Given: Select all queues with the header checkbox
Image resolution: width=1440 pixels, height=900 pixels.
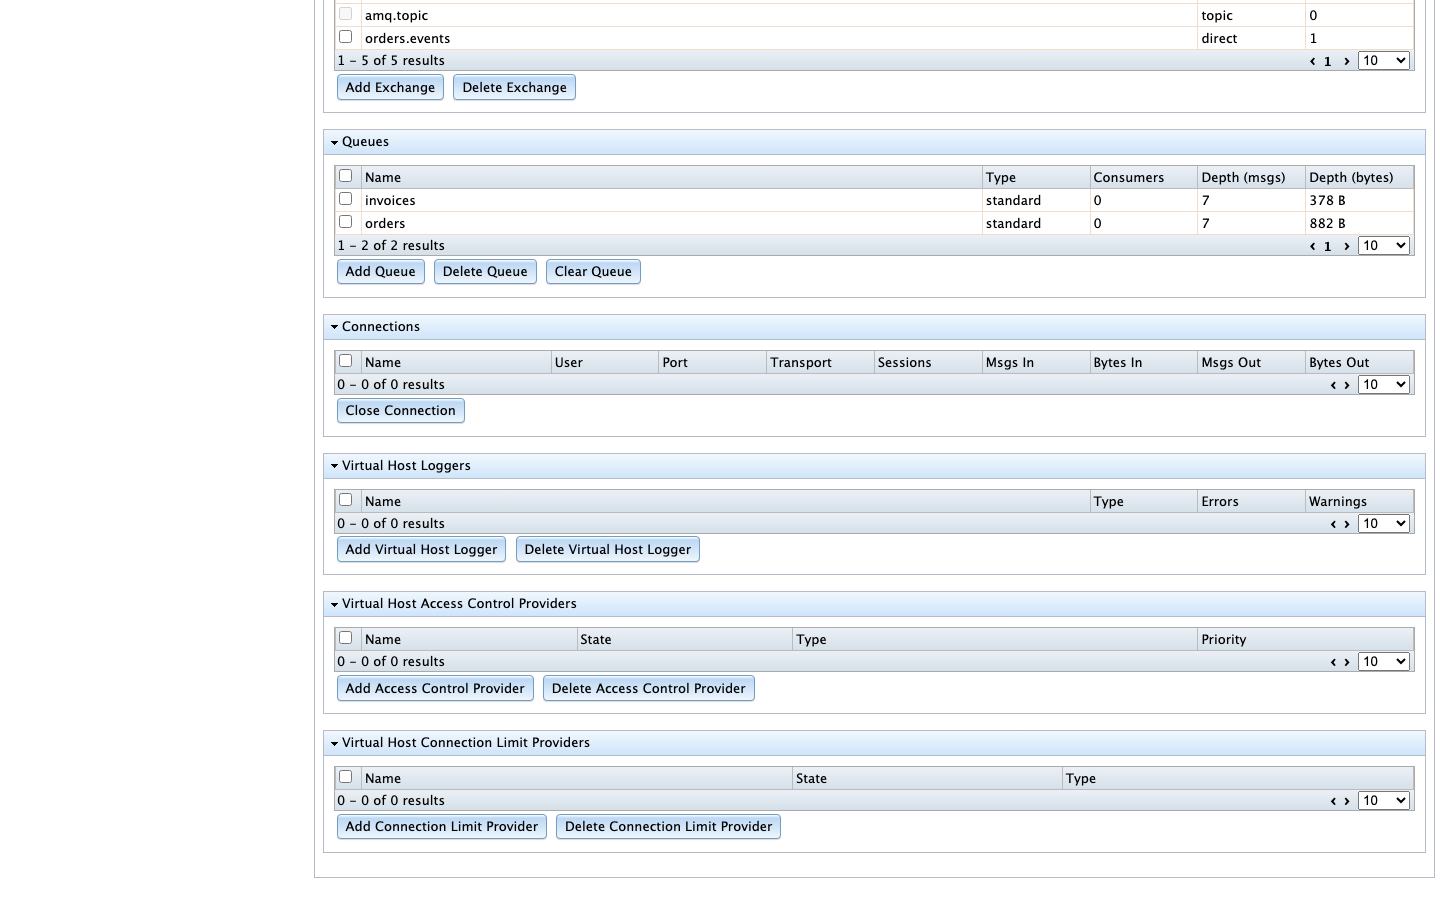Looking at the screenshot, I should click(345, 176).
